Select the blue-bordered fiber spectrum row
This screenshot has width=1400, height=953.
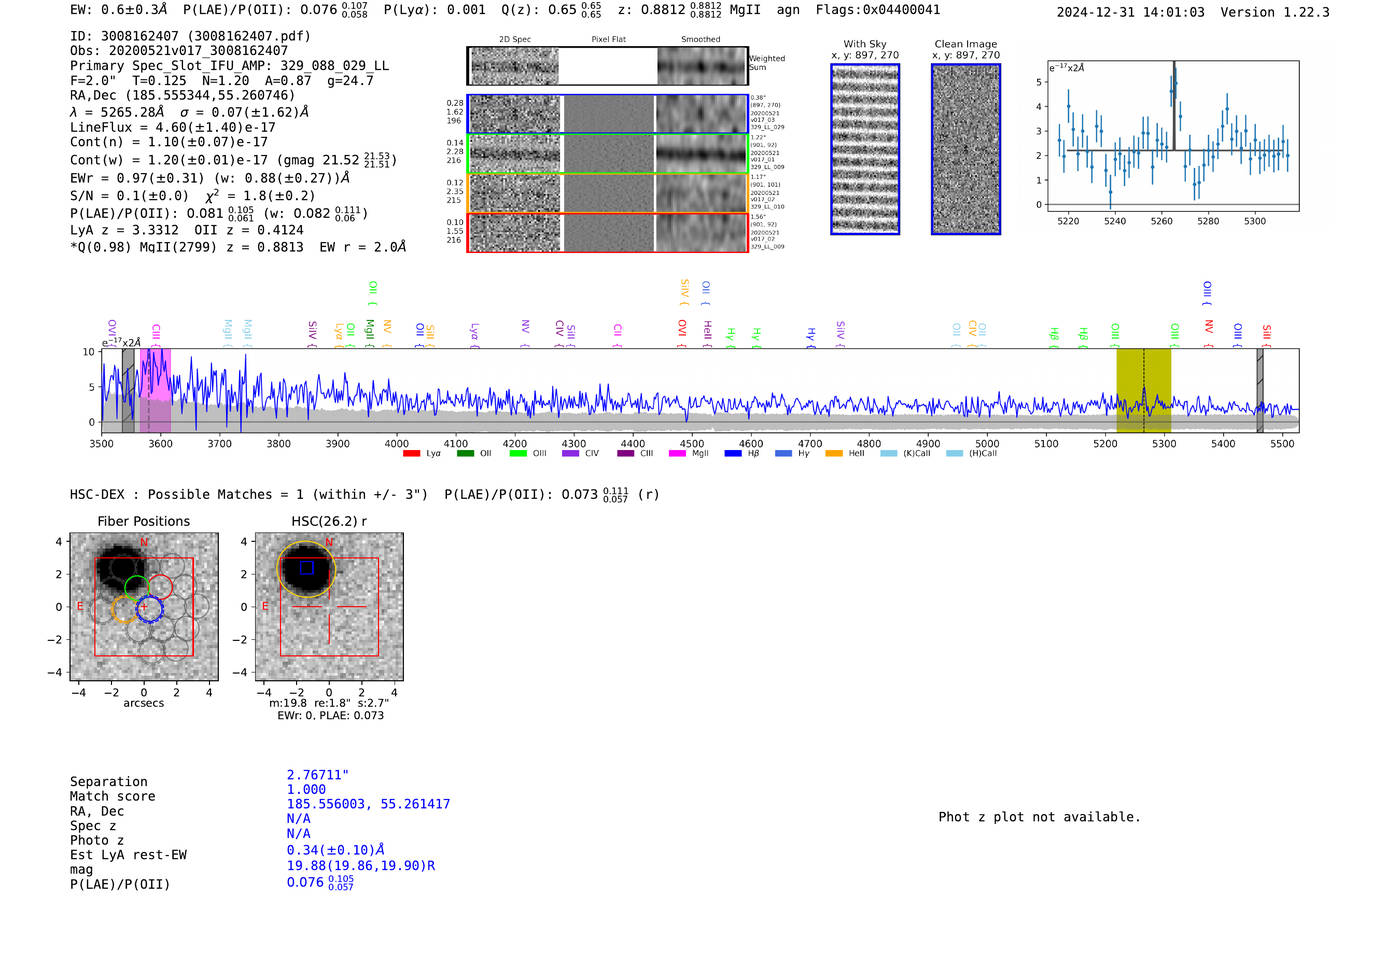coord(607,114)
